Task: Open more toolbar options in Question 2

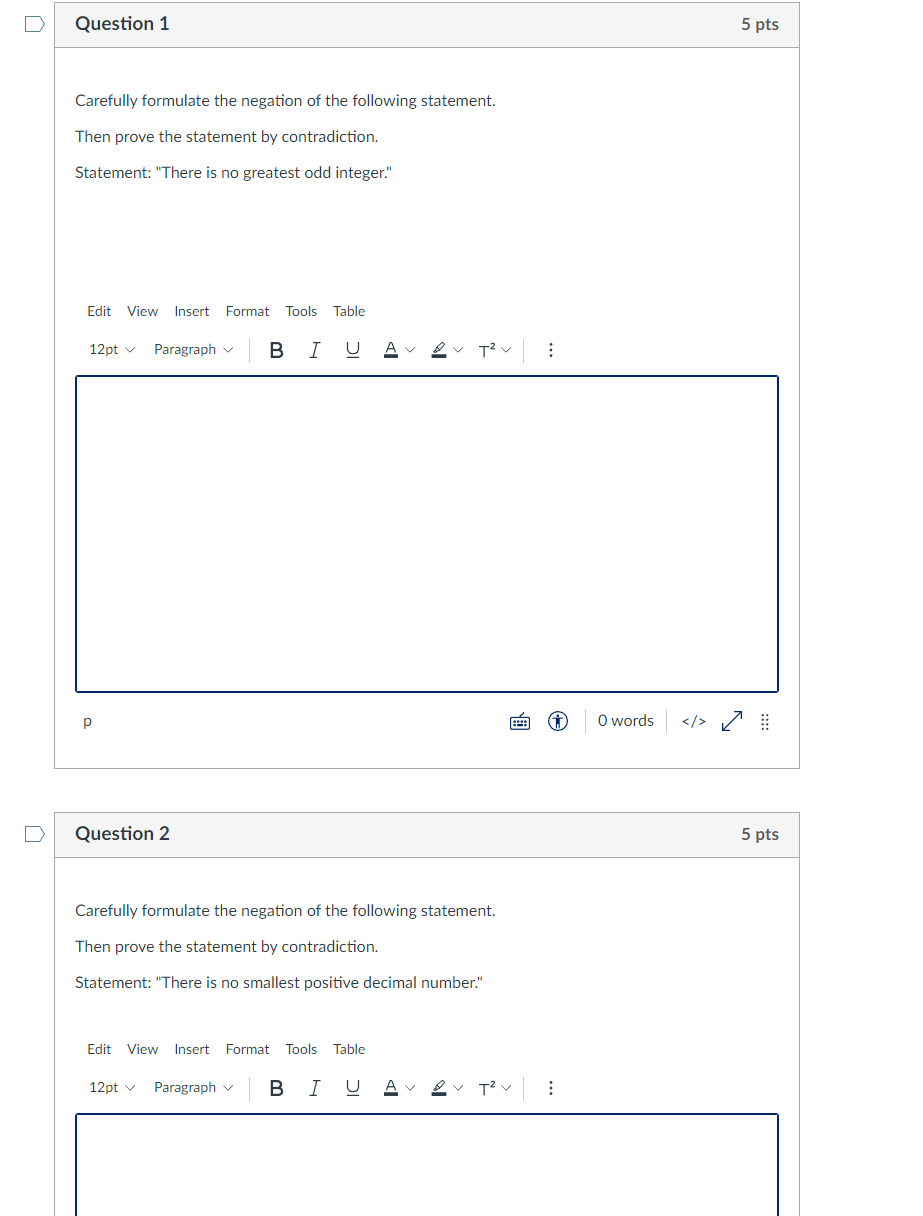Action: pyautogui.click(x=551, y=1088)
